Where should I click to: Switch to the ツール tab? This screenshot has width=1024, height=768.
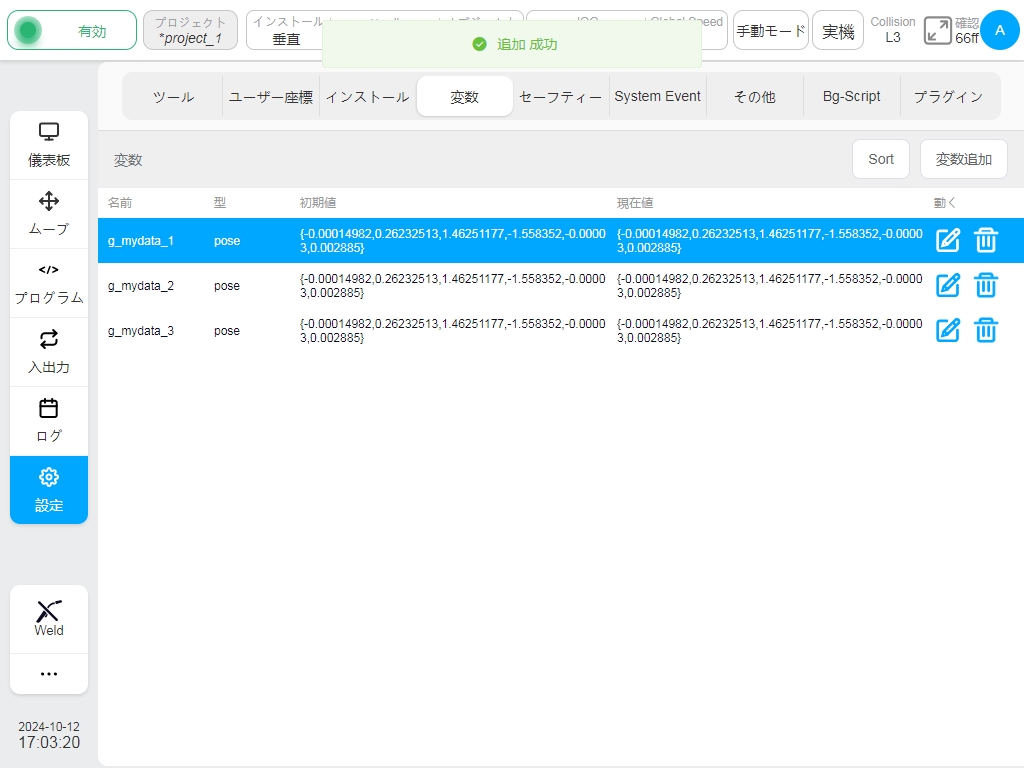point(173,97)
